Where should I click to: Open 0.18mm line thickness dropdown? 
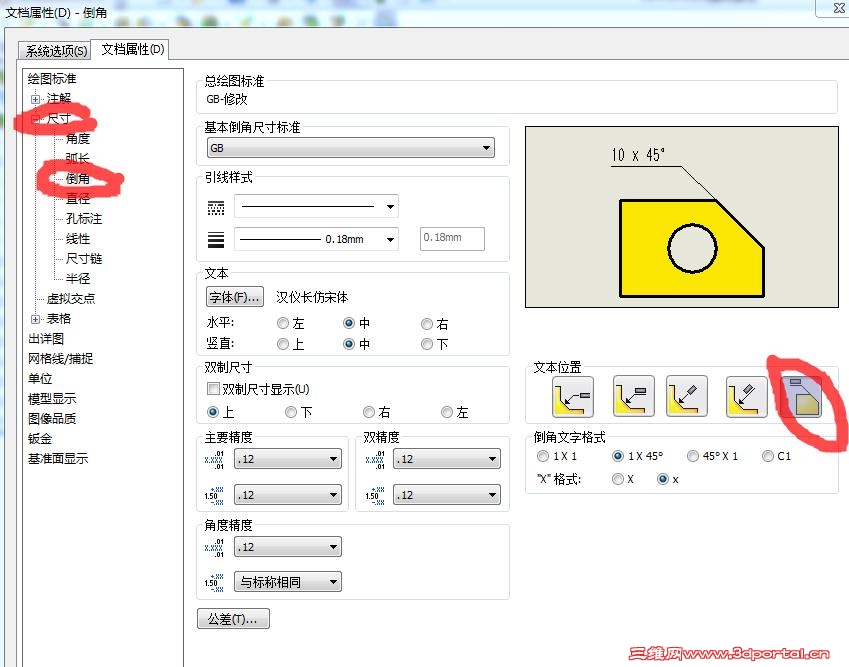(390, 239)
